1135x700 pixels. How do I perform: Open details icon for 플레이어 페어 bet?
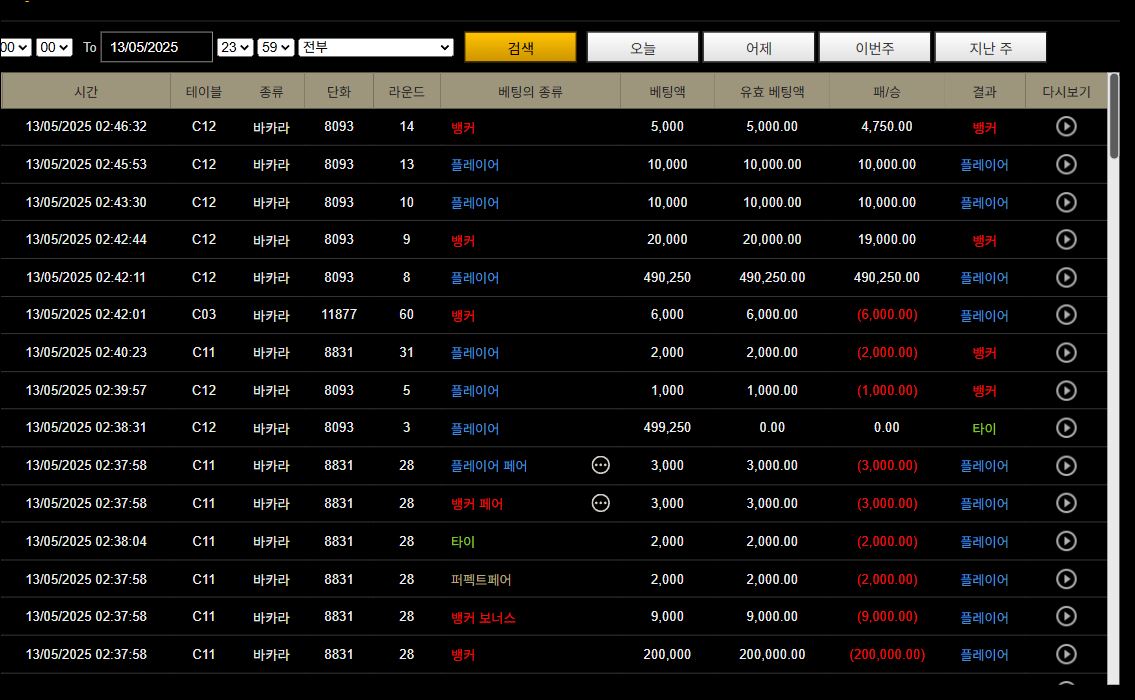pyautogui.click(x=600, y=465)
